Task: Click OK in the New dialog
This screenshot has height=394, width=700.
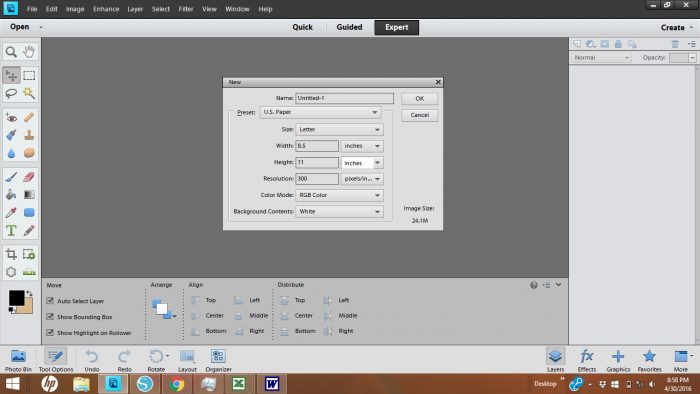Action: [420, 99]
